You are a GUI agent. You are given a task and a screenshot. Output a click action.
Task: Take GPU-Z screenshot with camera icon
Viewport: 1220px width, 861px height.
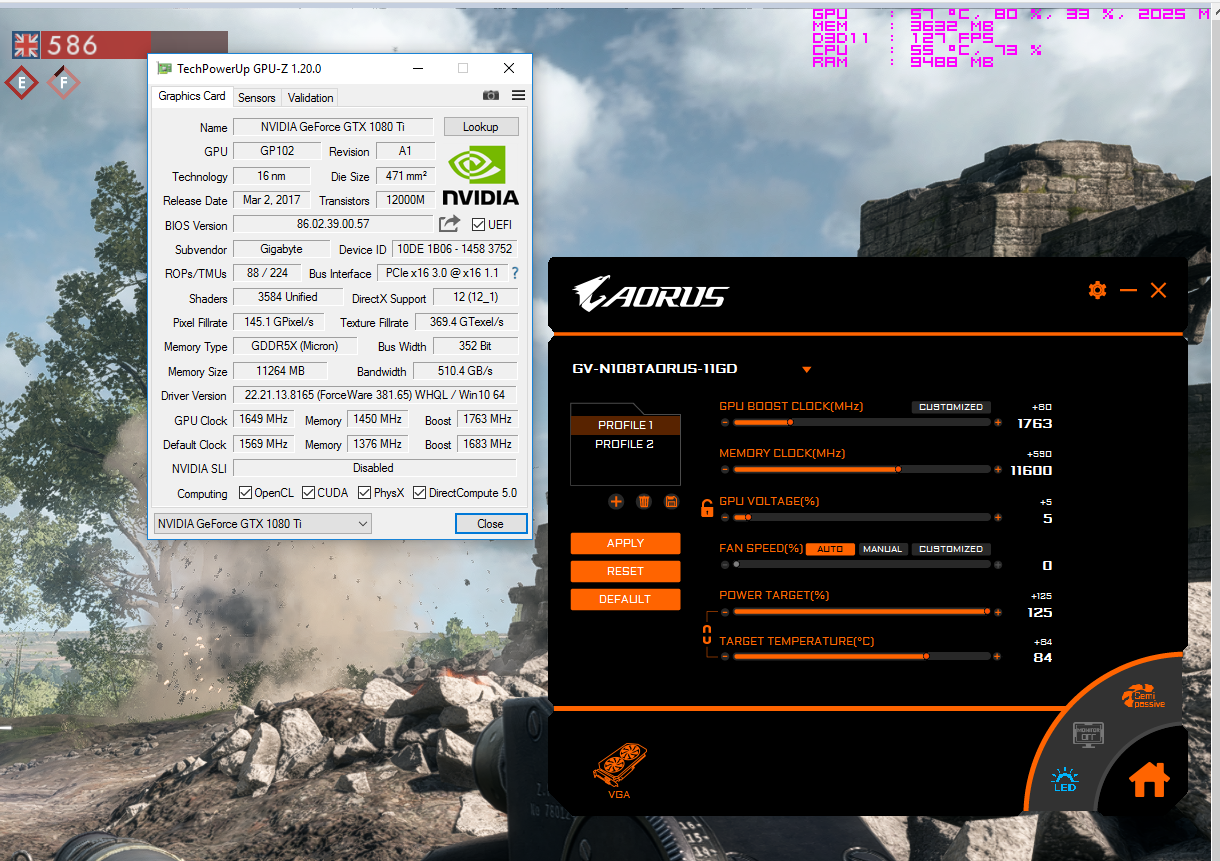point(491,96)
